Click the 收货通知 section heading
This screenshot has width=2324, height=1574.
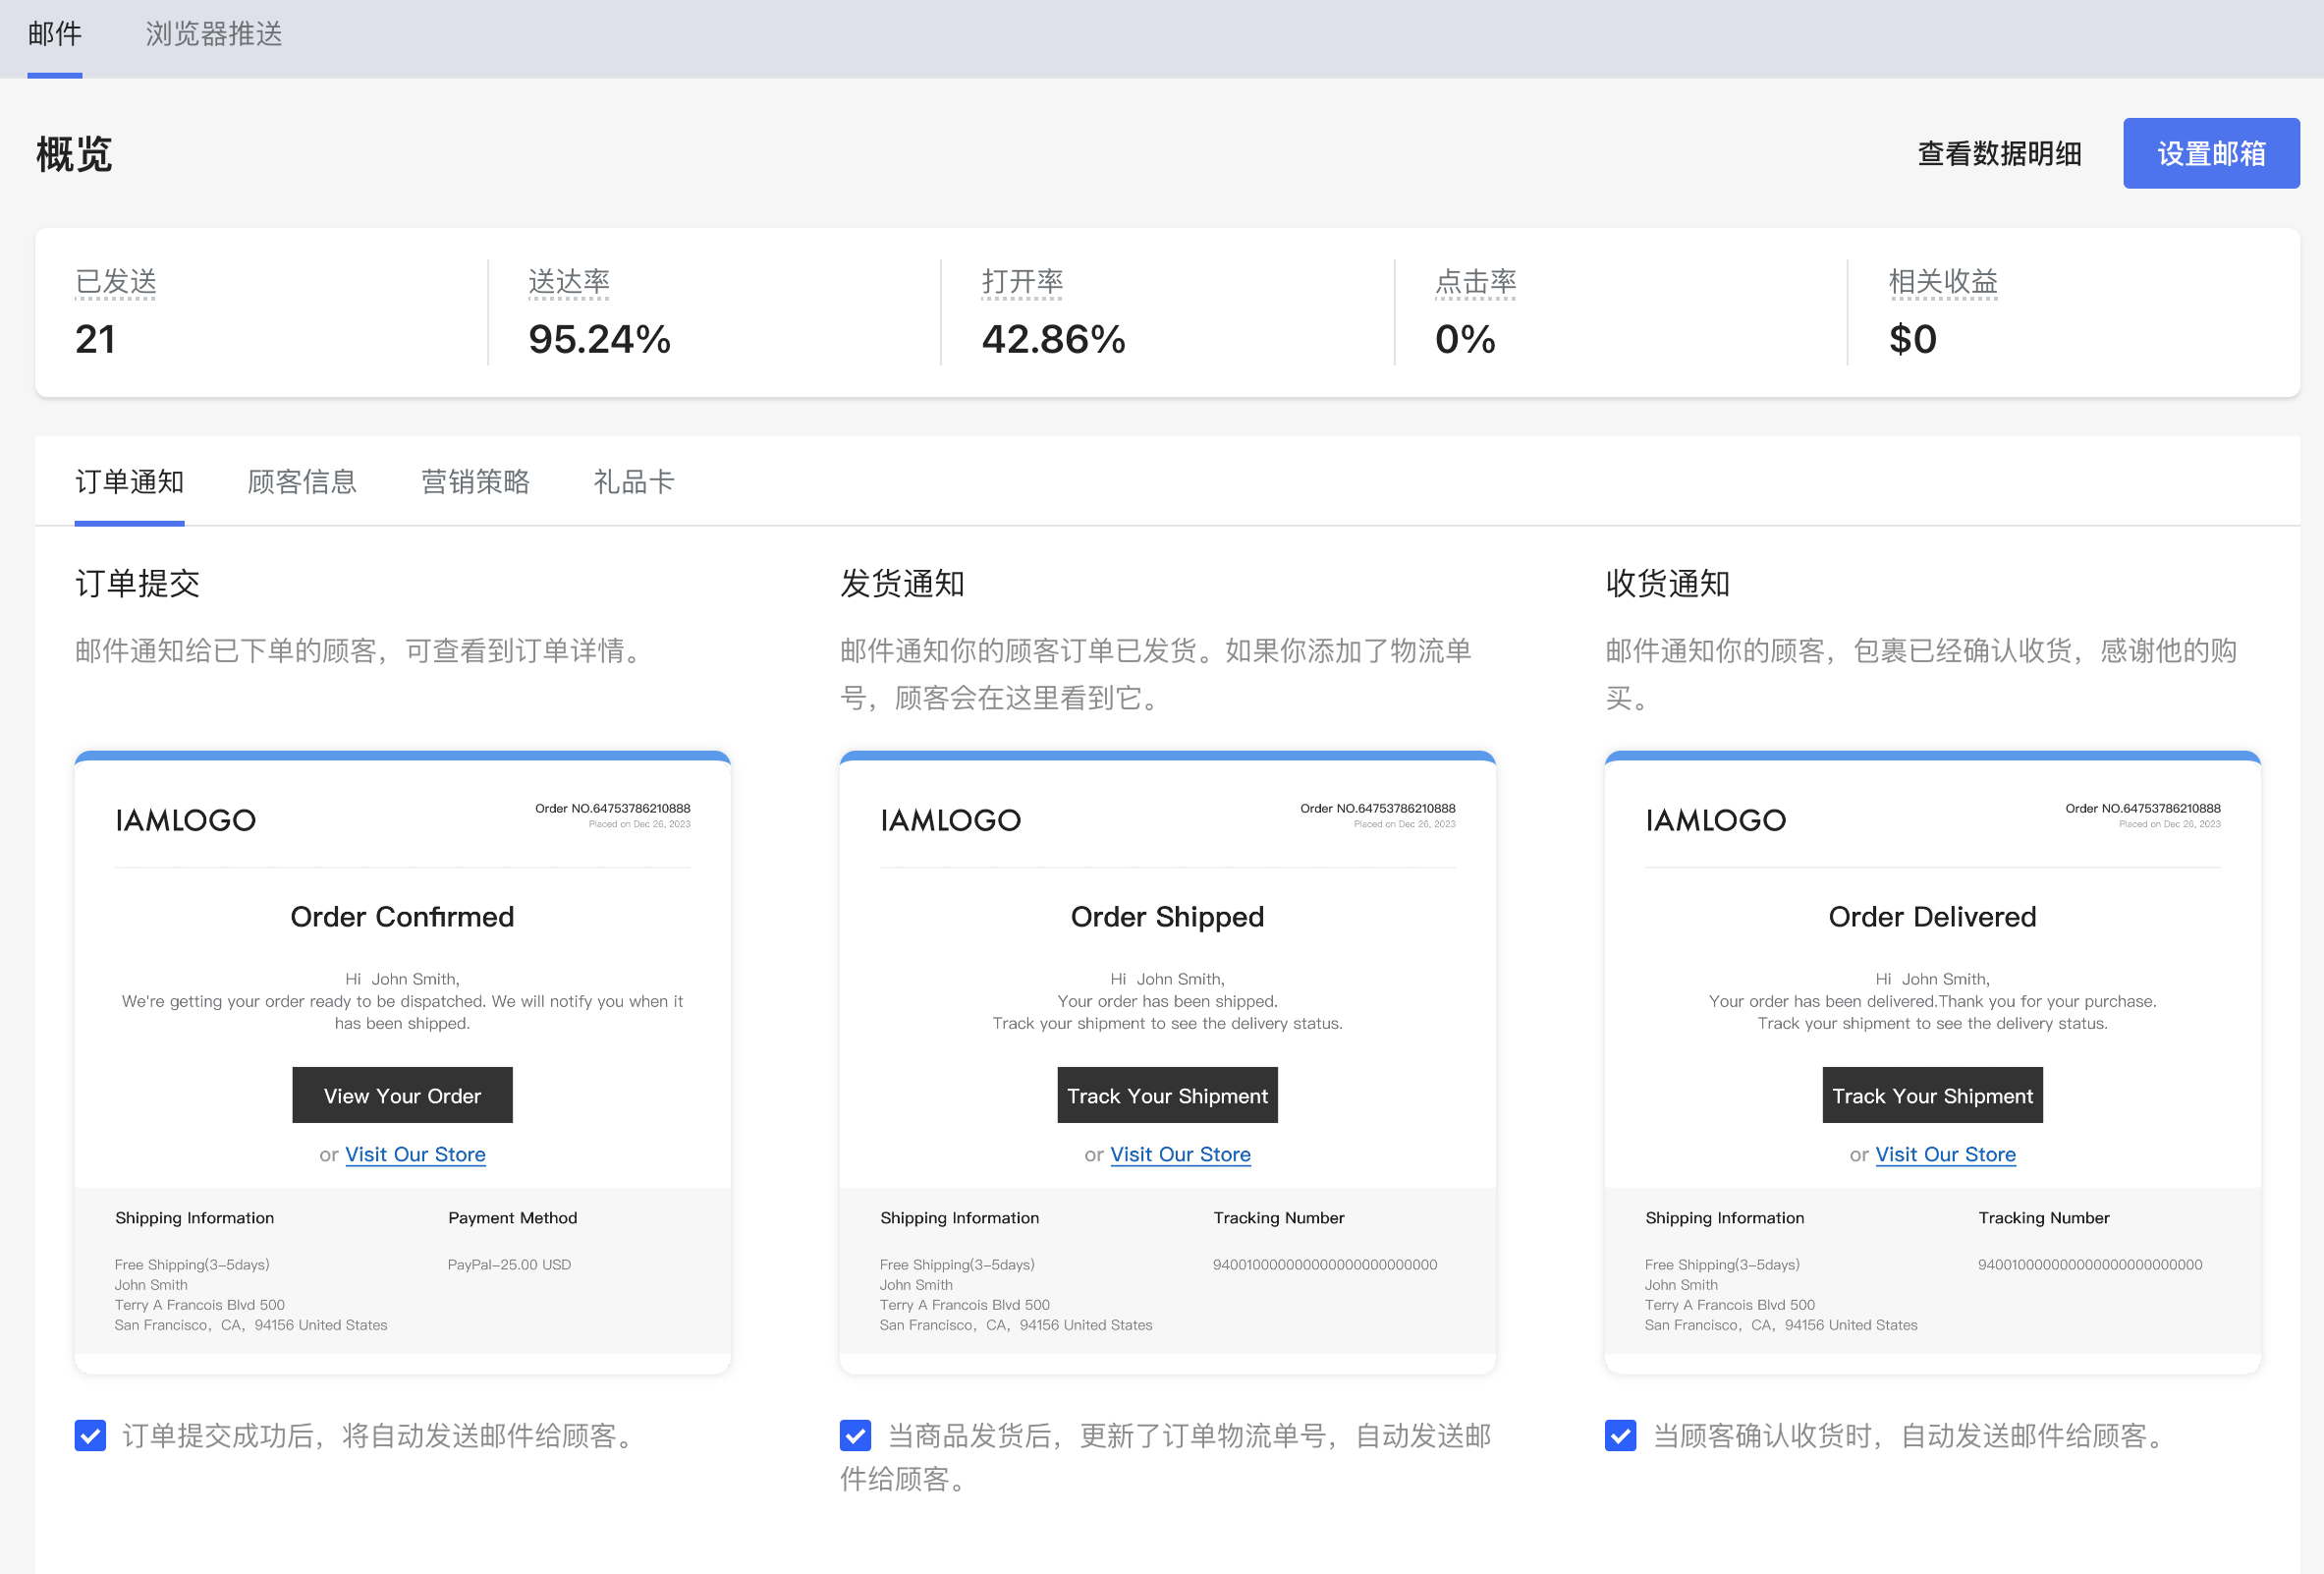(1667, 583)
